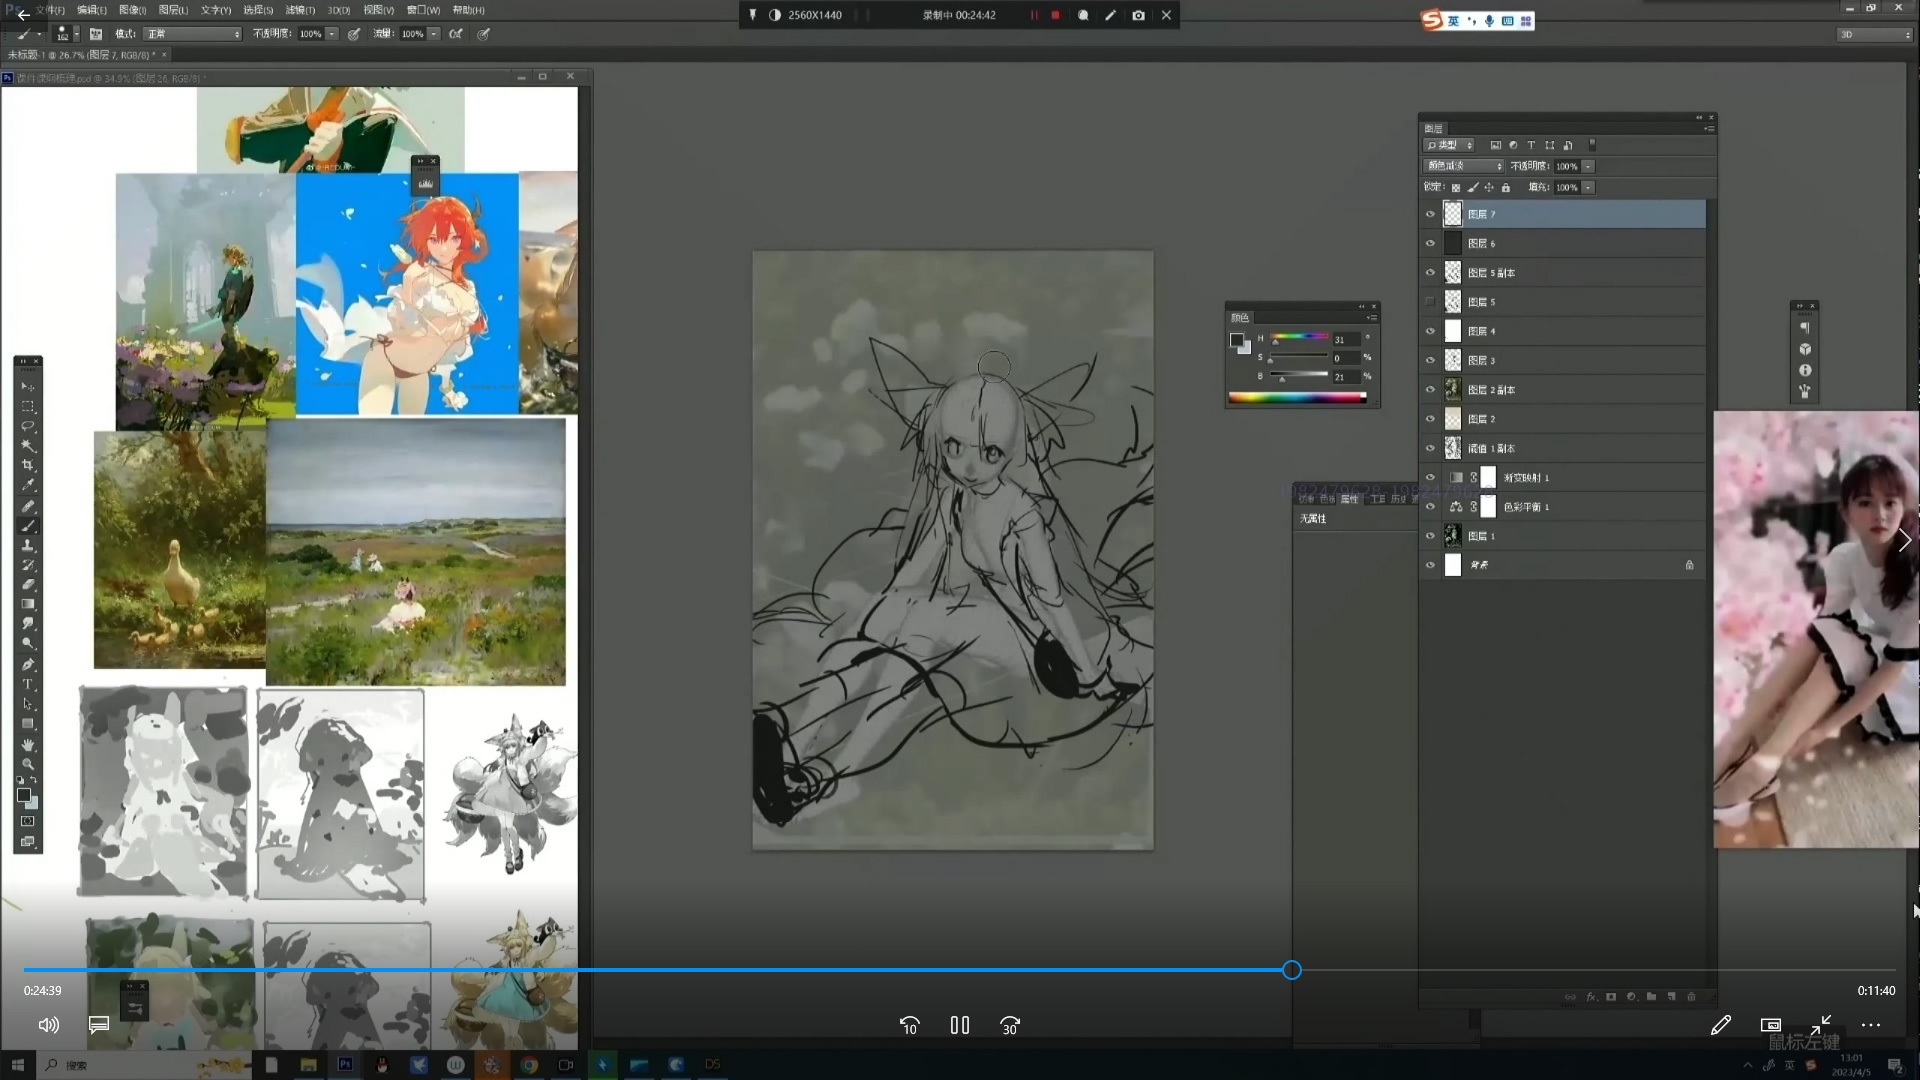
Task: Open the layer blend mode dropdown
Action: [x=1464, y=166]
